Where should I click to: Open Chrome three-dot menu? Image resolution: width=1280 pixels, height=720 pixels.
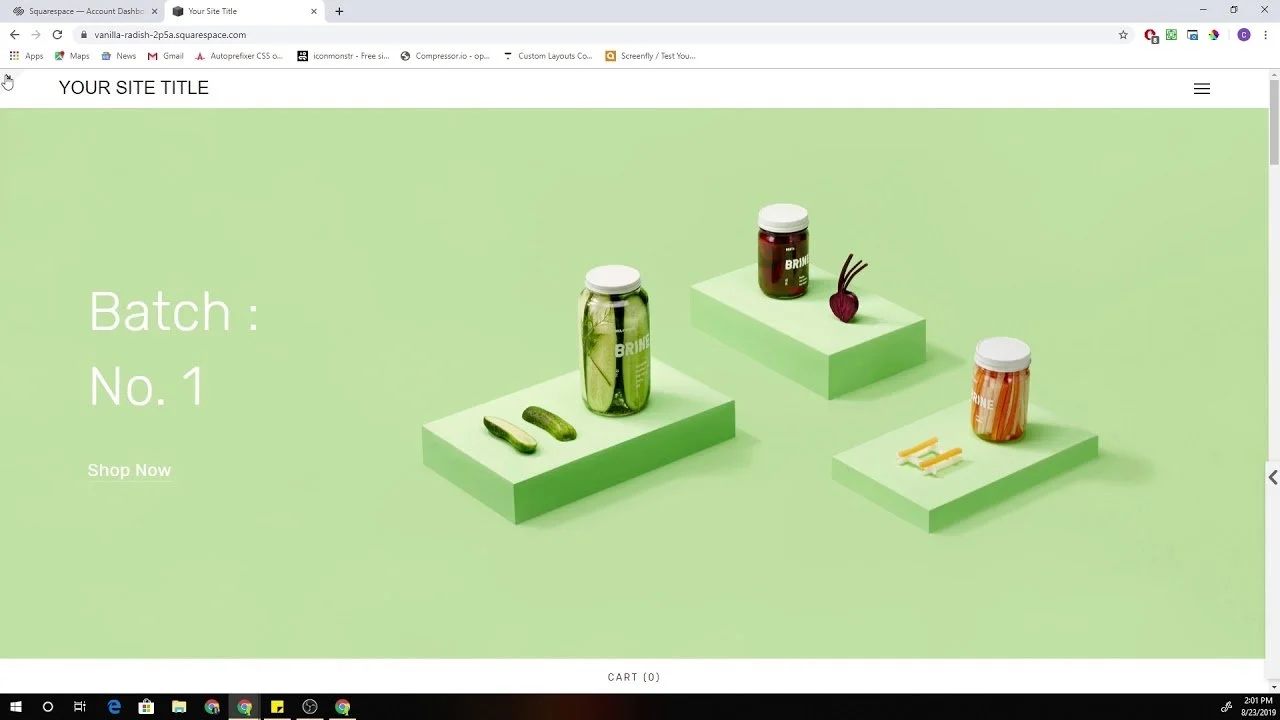coord(1265,35)
